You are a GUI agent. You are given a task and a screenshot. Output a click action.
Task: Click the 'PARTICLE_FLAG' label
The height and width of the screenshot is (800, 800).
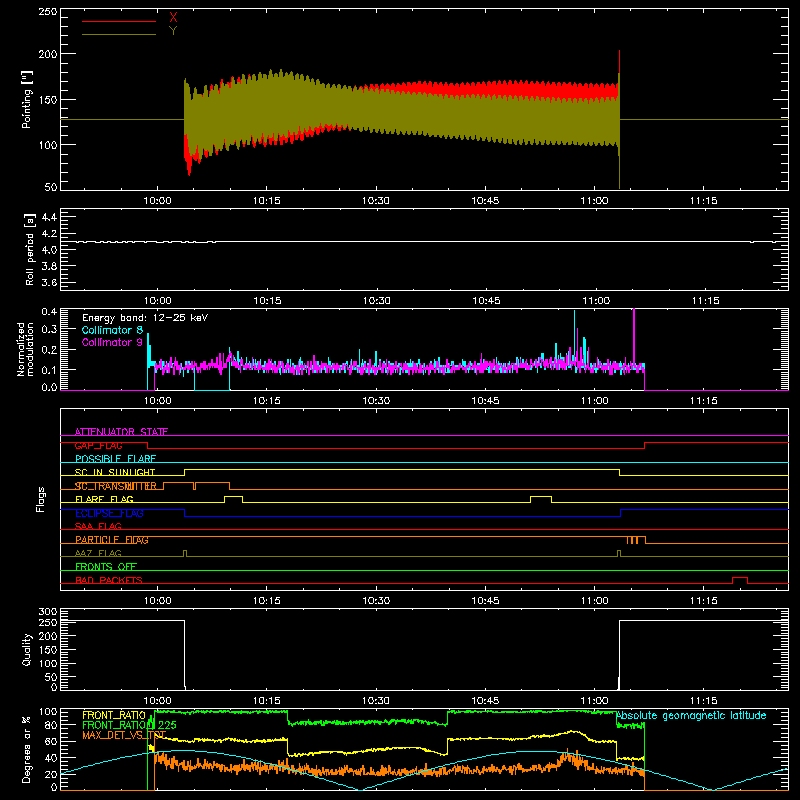click(112, 540)
